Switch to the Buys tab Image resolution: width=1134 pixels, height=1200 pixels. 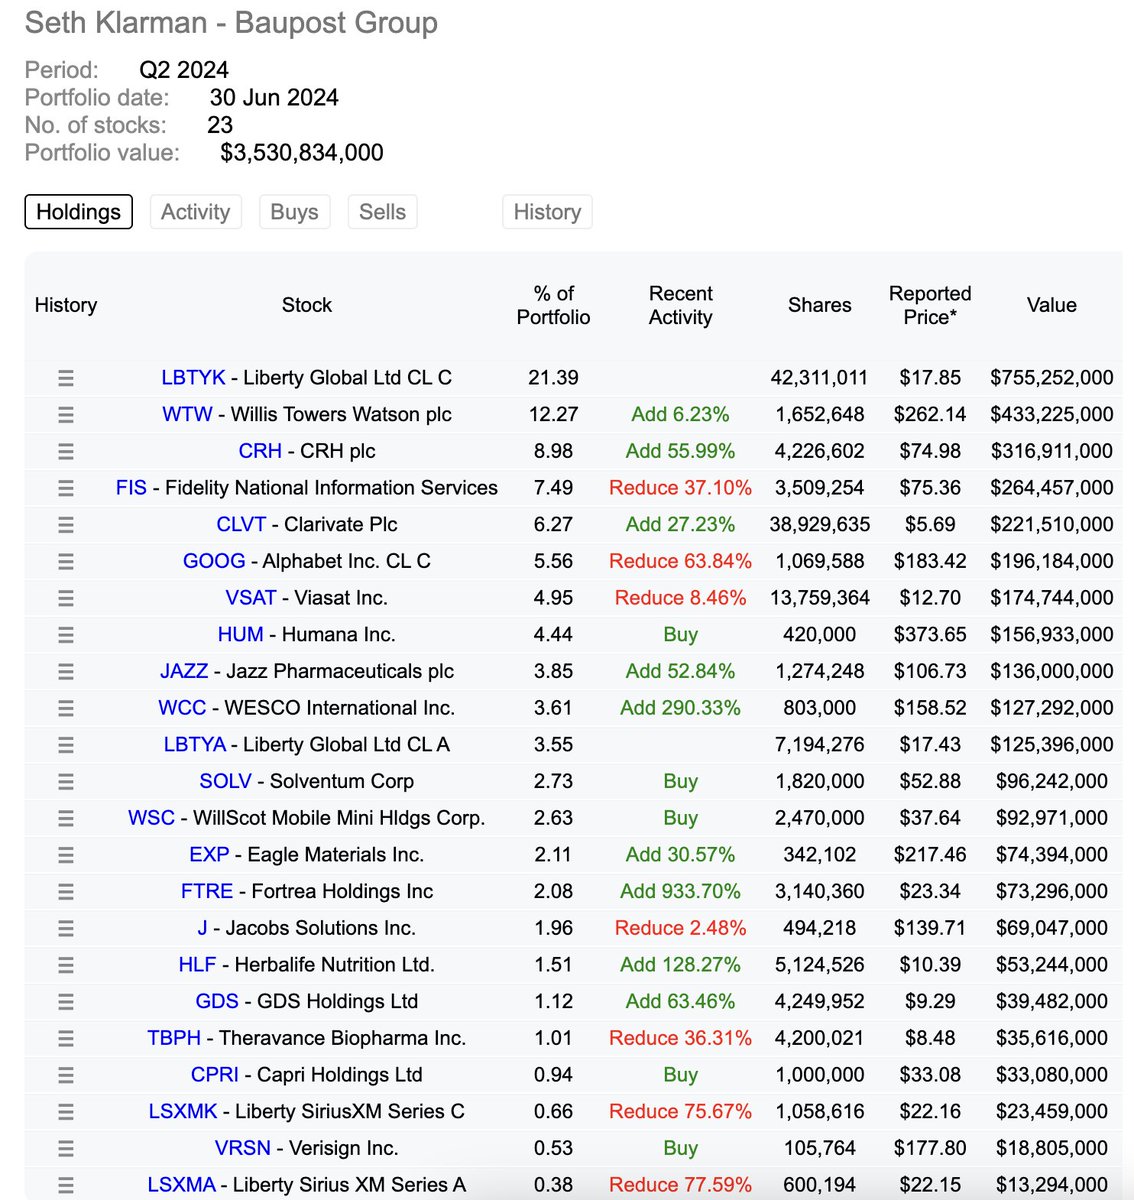(294, 212)
